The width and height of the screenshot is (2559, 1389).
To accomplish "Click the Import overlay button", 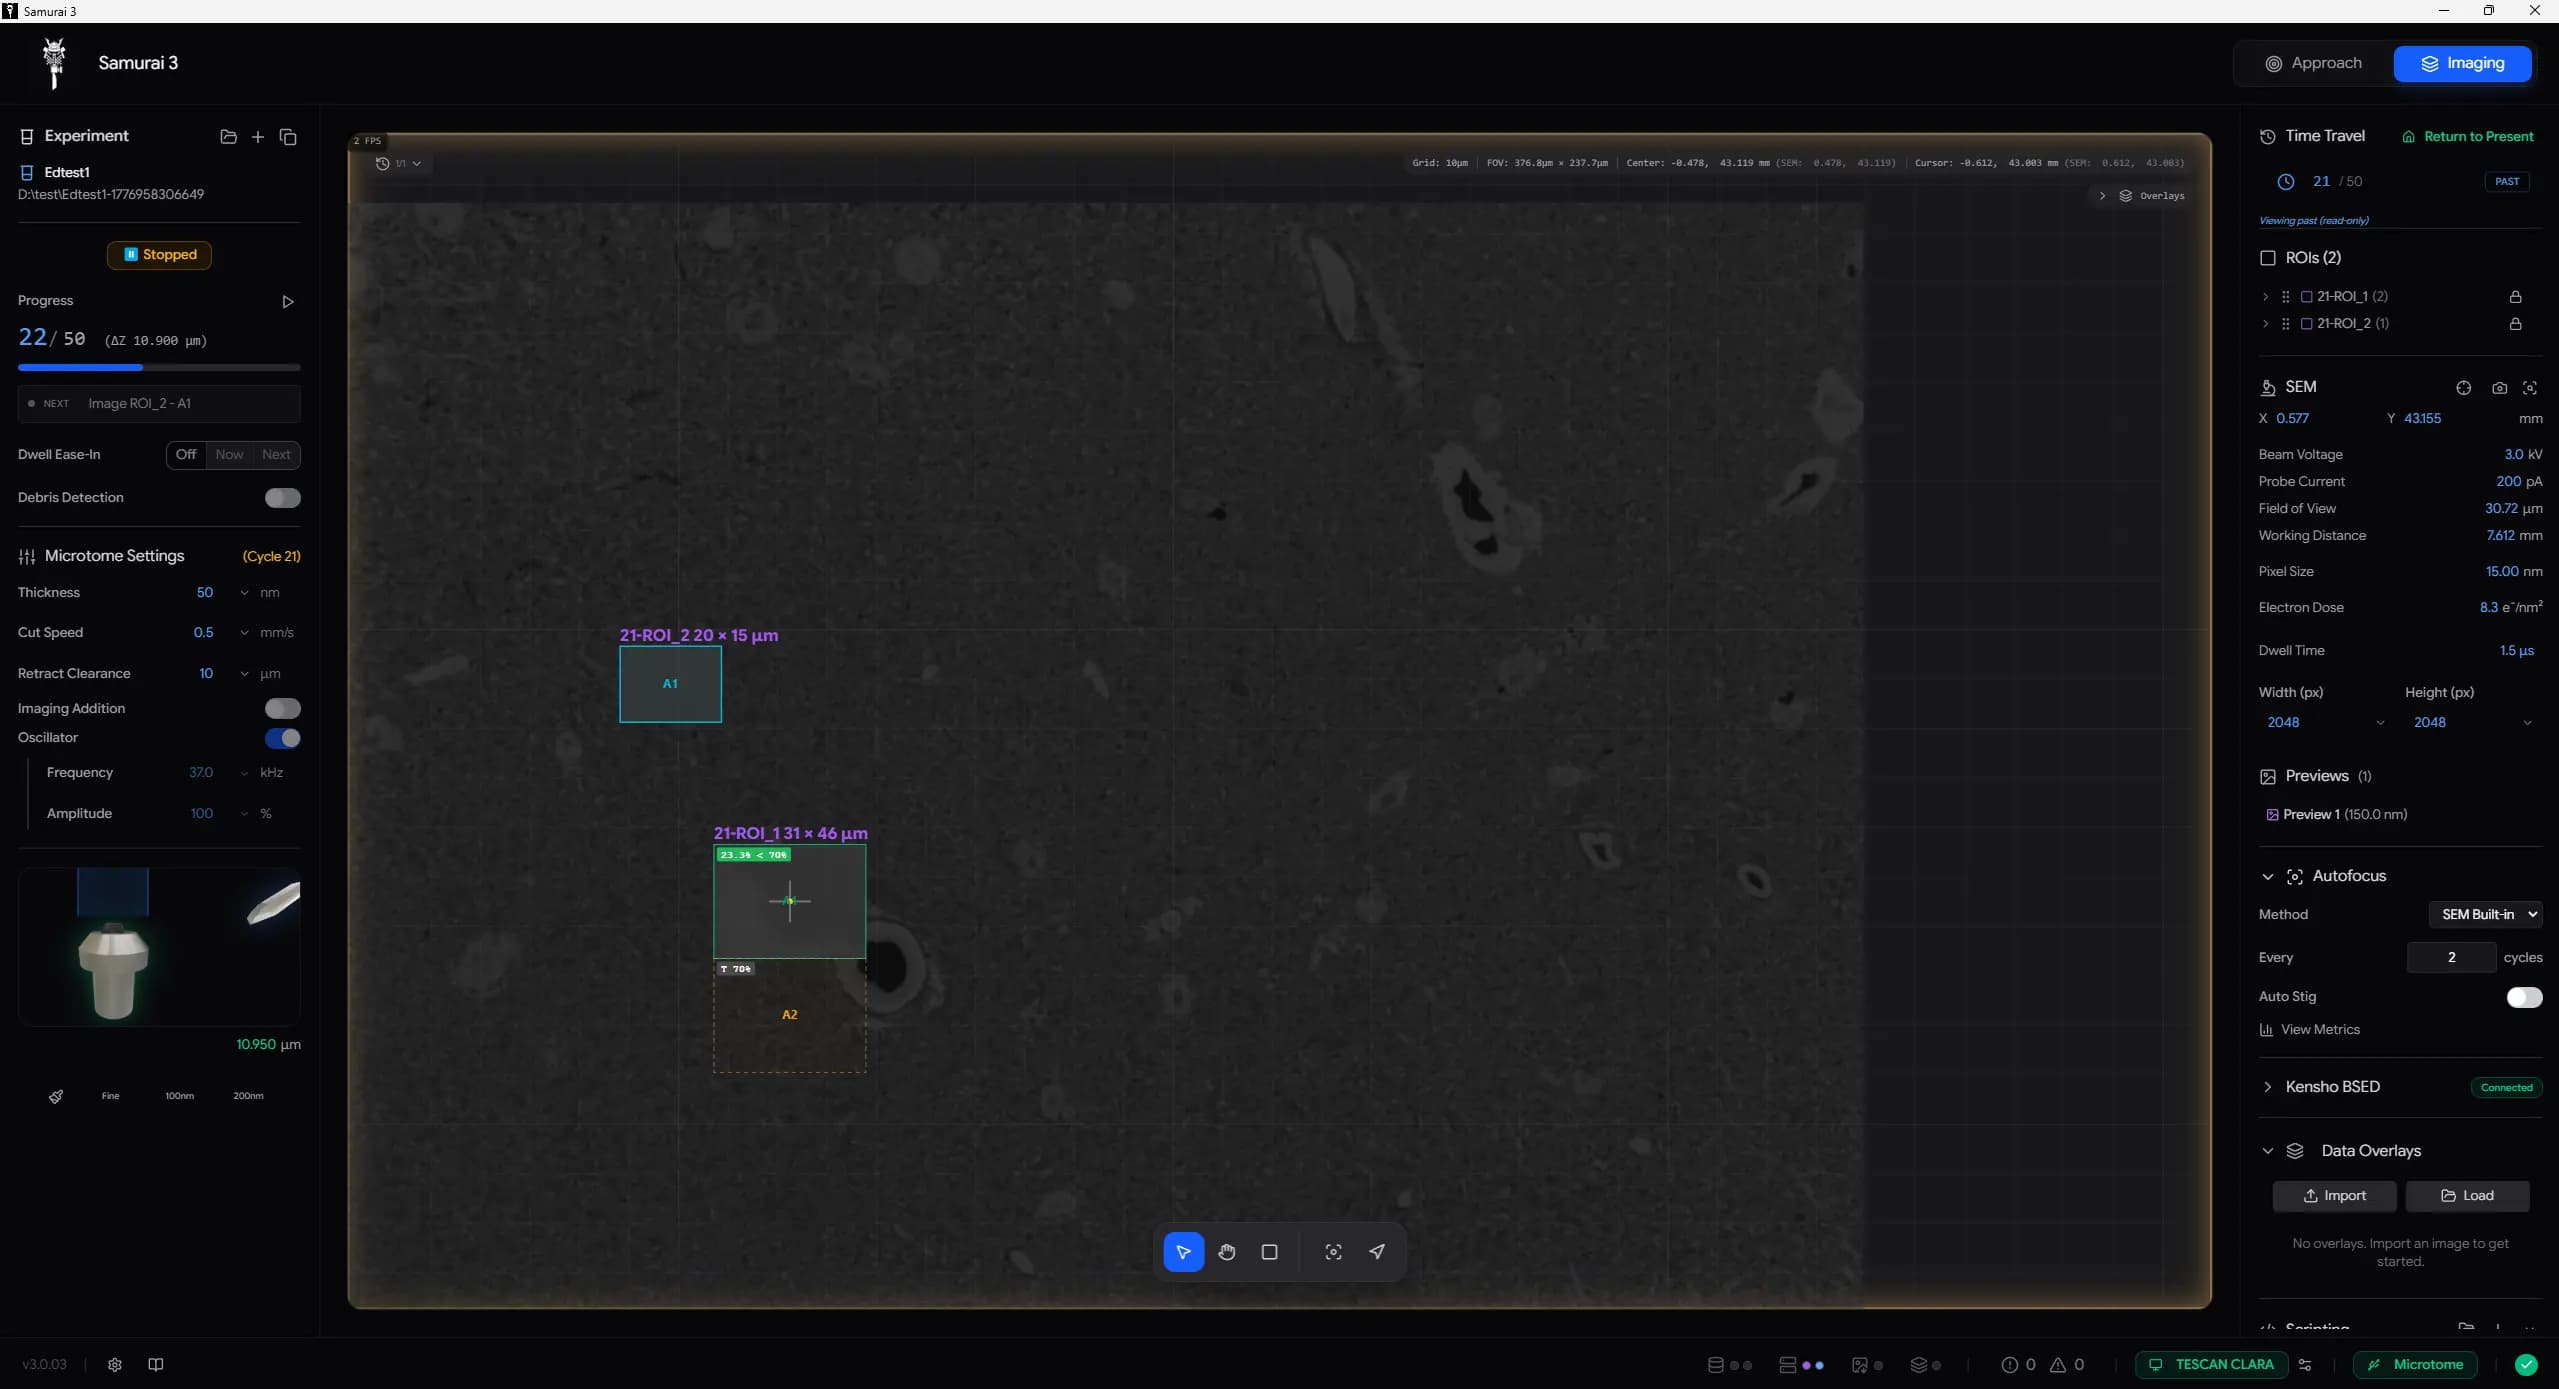I will tap(2333, 1196).
